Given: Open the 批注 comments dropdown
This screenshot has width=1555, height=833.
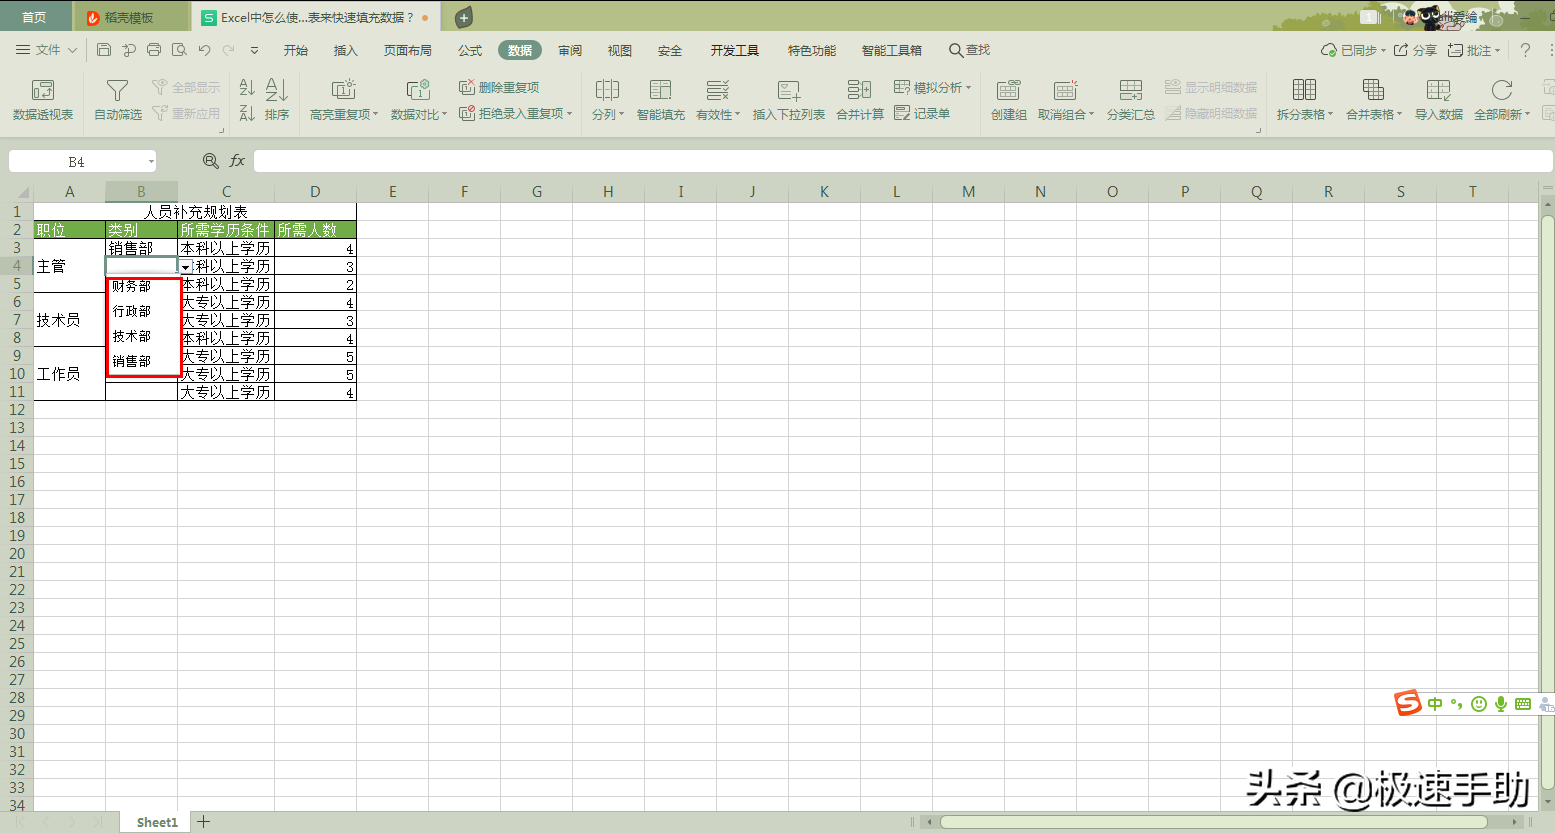Looking at the screenshot, I should (1474, 50).
